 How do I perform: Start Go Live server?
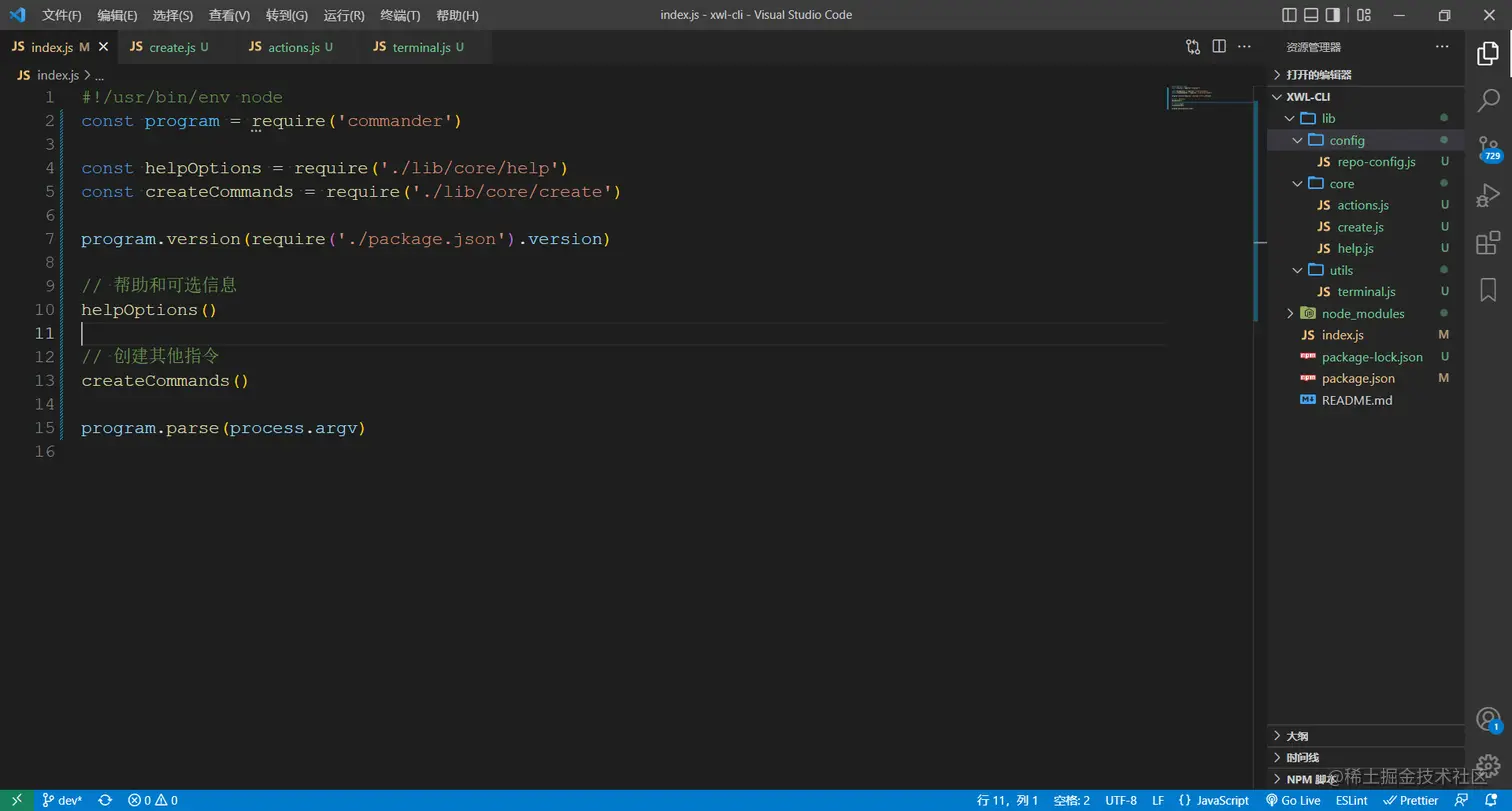click(x=1293, y=800)
